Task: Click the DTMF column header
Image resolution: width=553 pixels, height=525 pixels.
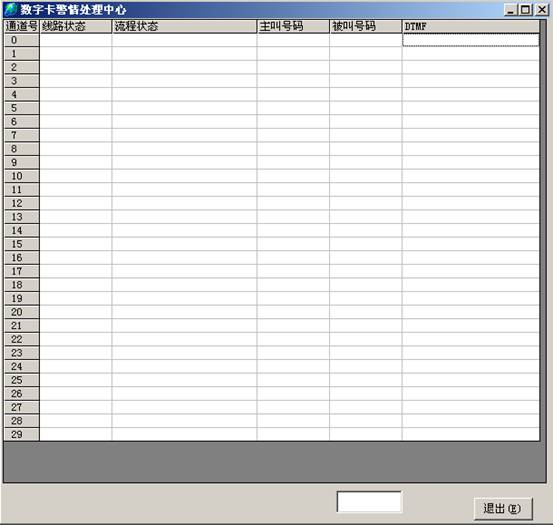Action: (471, 26)
